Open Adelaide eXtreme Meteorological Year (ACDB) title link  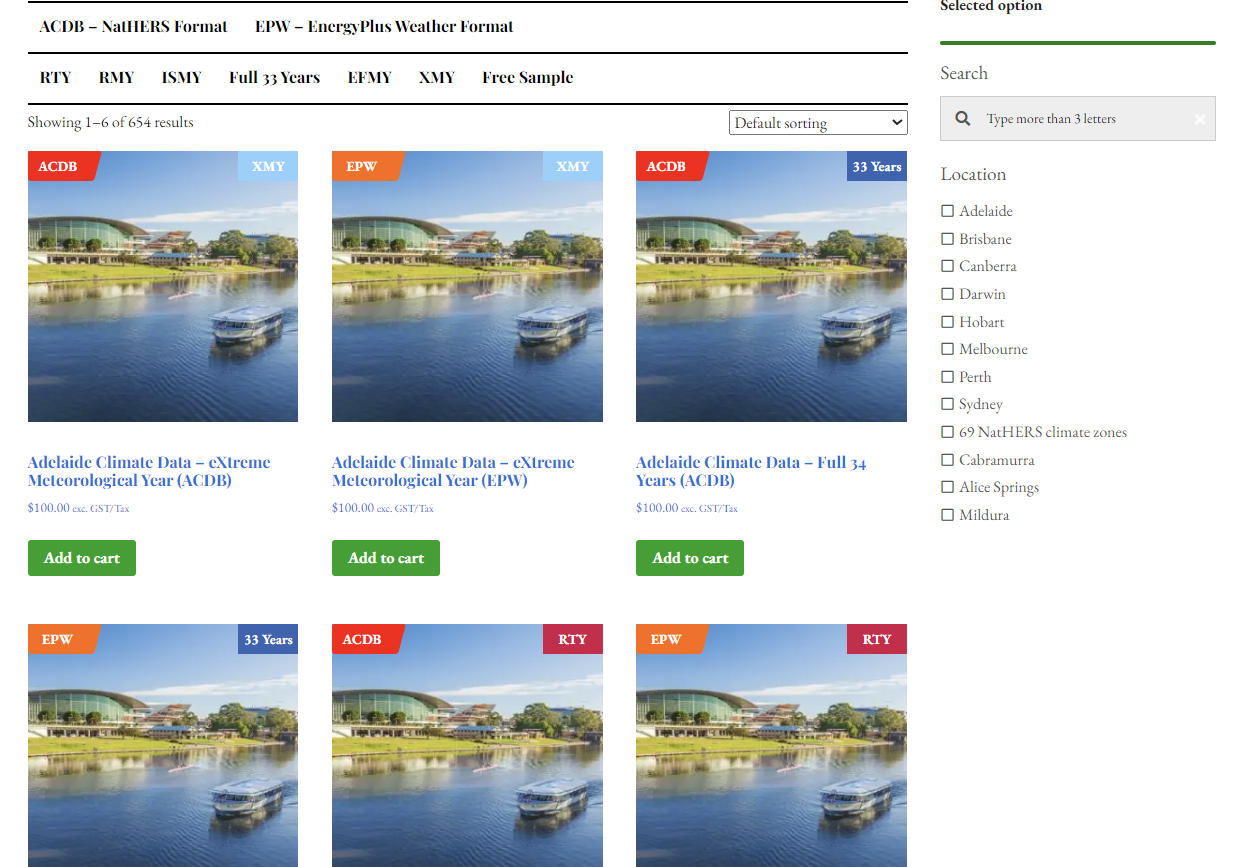[x=149, y=471]
